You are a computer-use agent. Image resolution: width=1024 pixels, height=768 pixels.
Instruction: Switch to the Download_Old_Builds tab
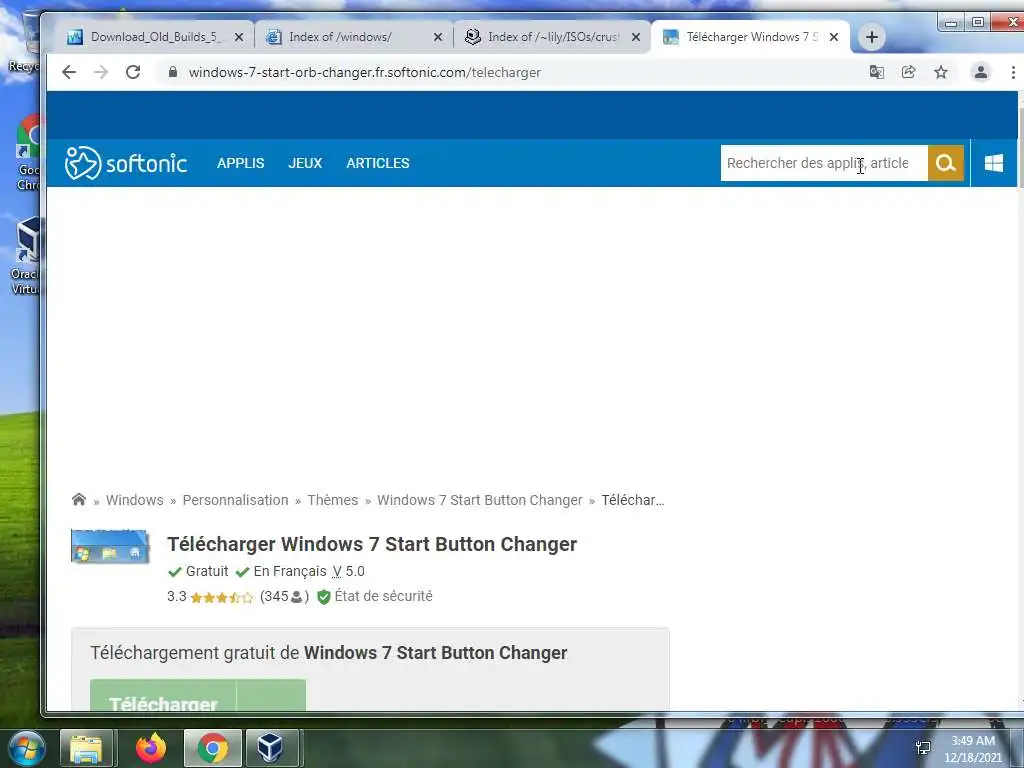point(157,37)
